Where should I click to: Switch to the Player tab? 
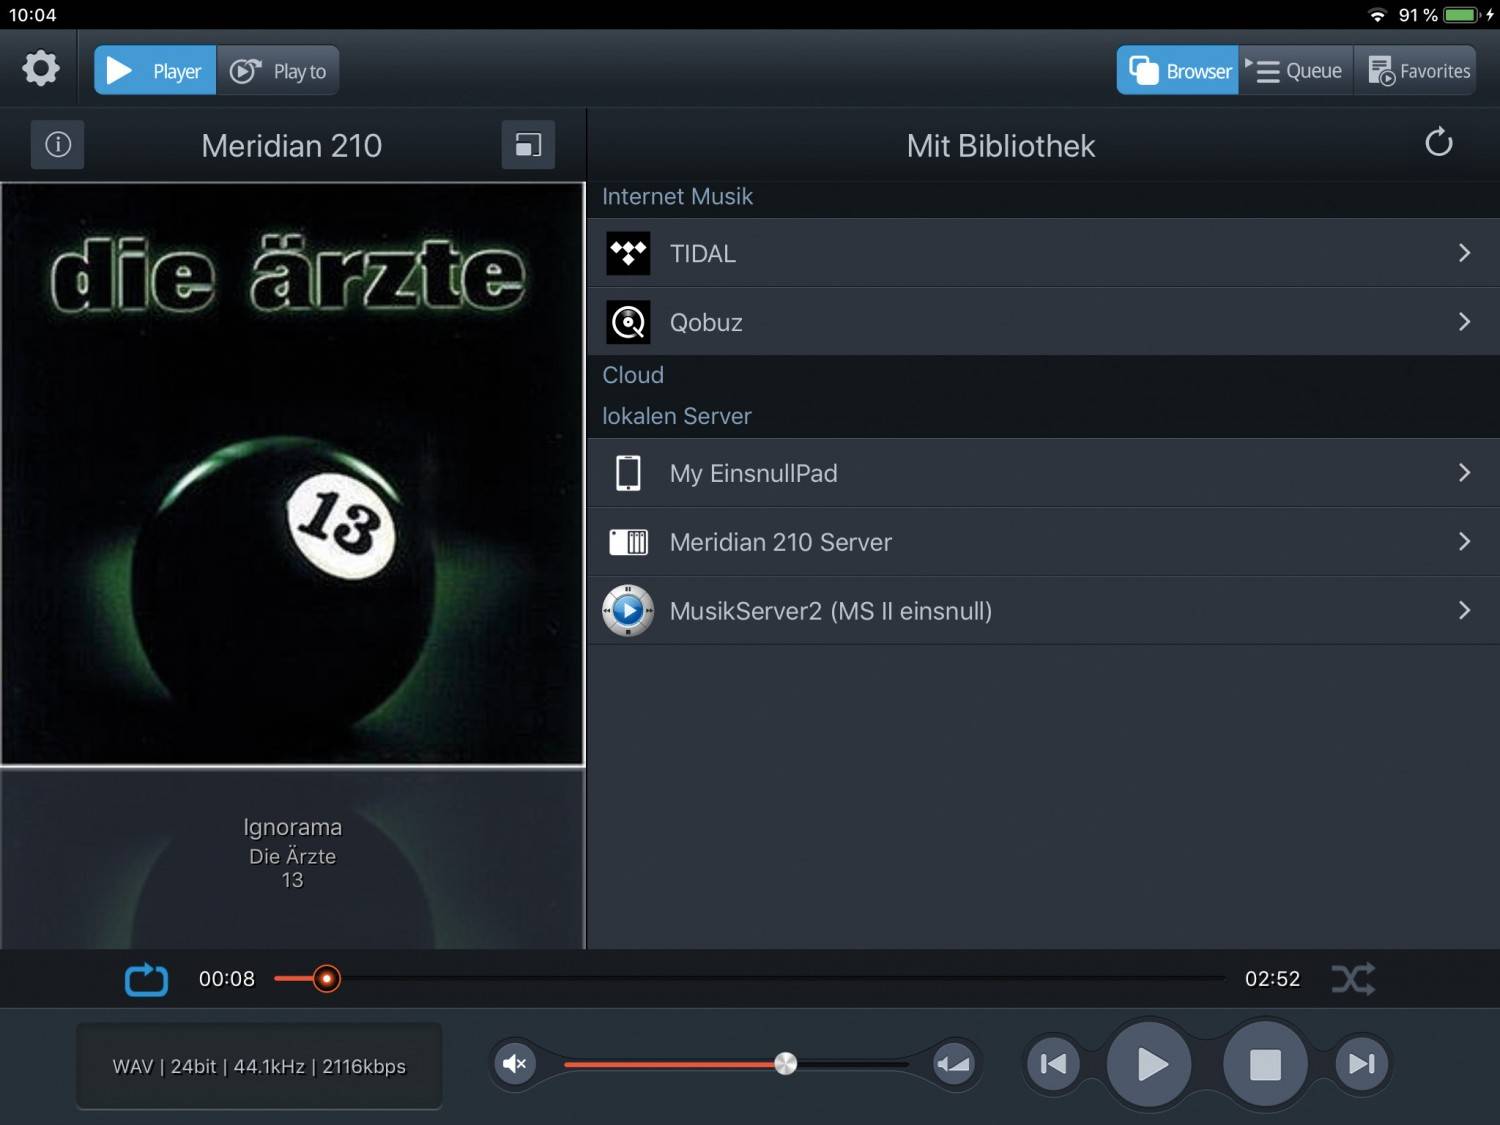click(155, 71)
